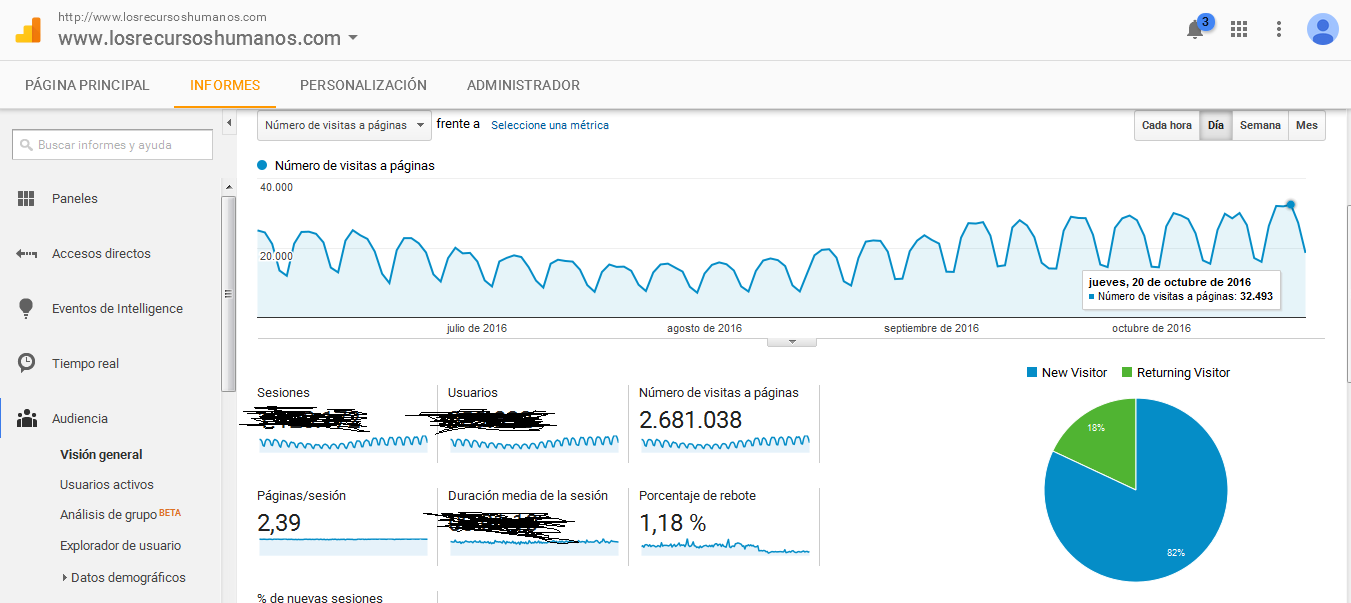
Task: Click the julio de 2016 axis label
Action: [477, 328]
